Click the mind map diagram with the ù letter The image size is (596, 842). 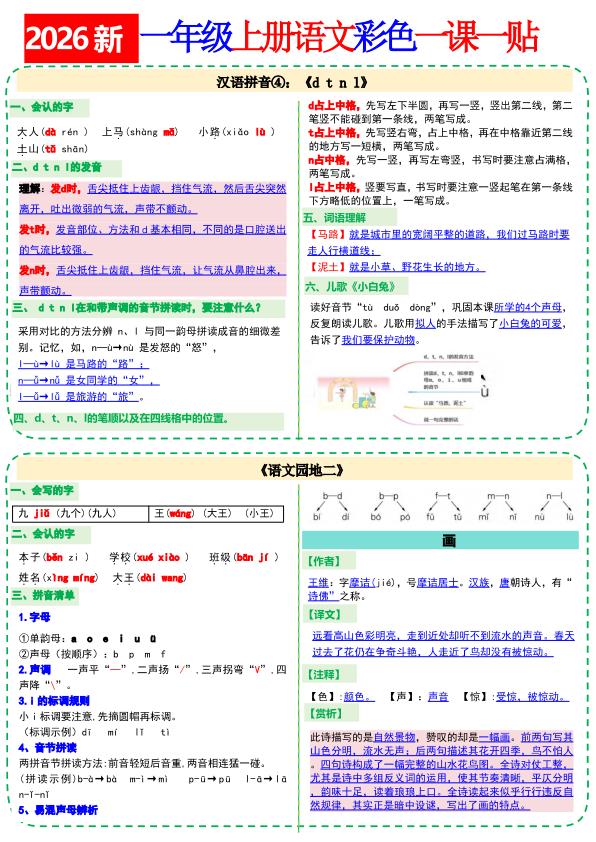(x=441, y=388)
